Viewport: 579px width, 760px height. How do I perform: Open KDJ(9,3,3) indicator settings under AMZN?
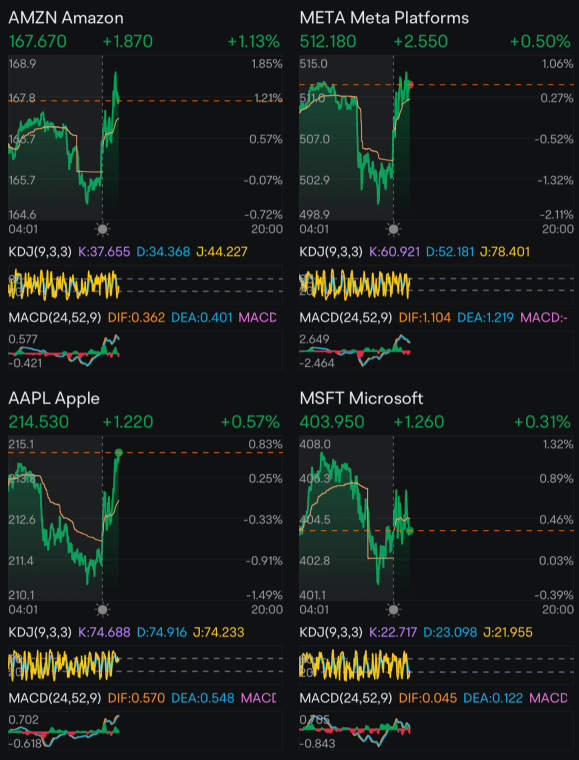coord(40,252)
